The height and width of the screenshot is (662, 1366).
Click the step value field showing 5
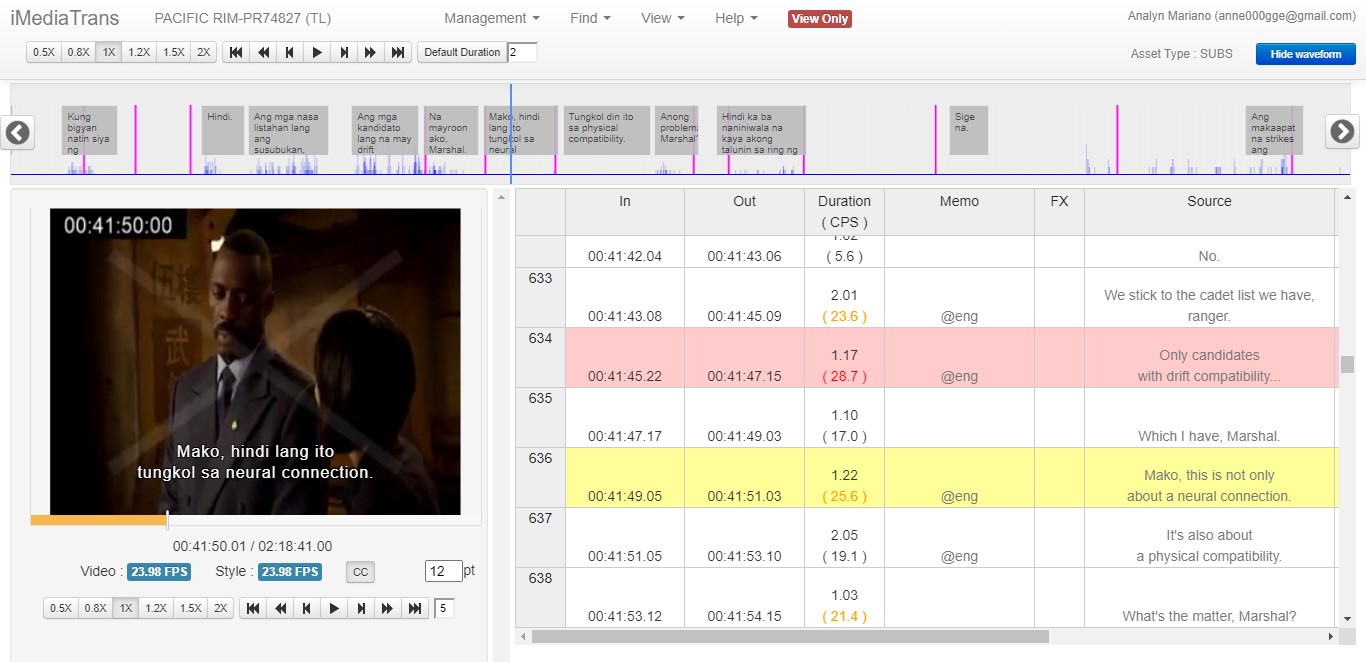[x=444, y=608]
